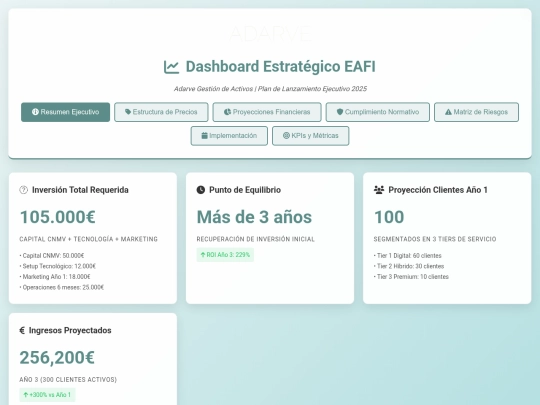The width and height of the screenshot is (540, 405).
Task: Click the question icon by Inversión Total Requerida
Action: click(23, 190)
